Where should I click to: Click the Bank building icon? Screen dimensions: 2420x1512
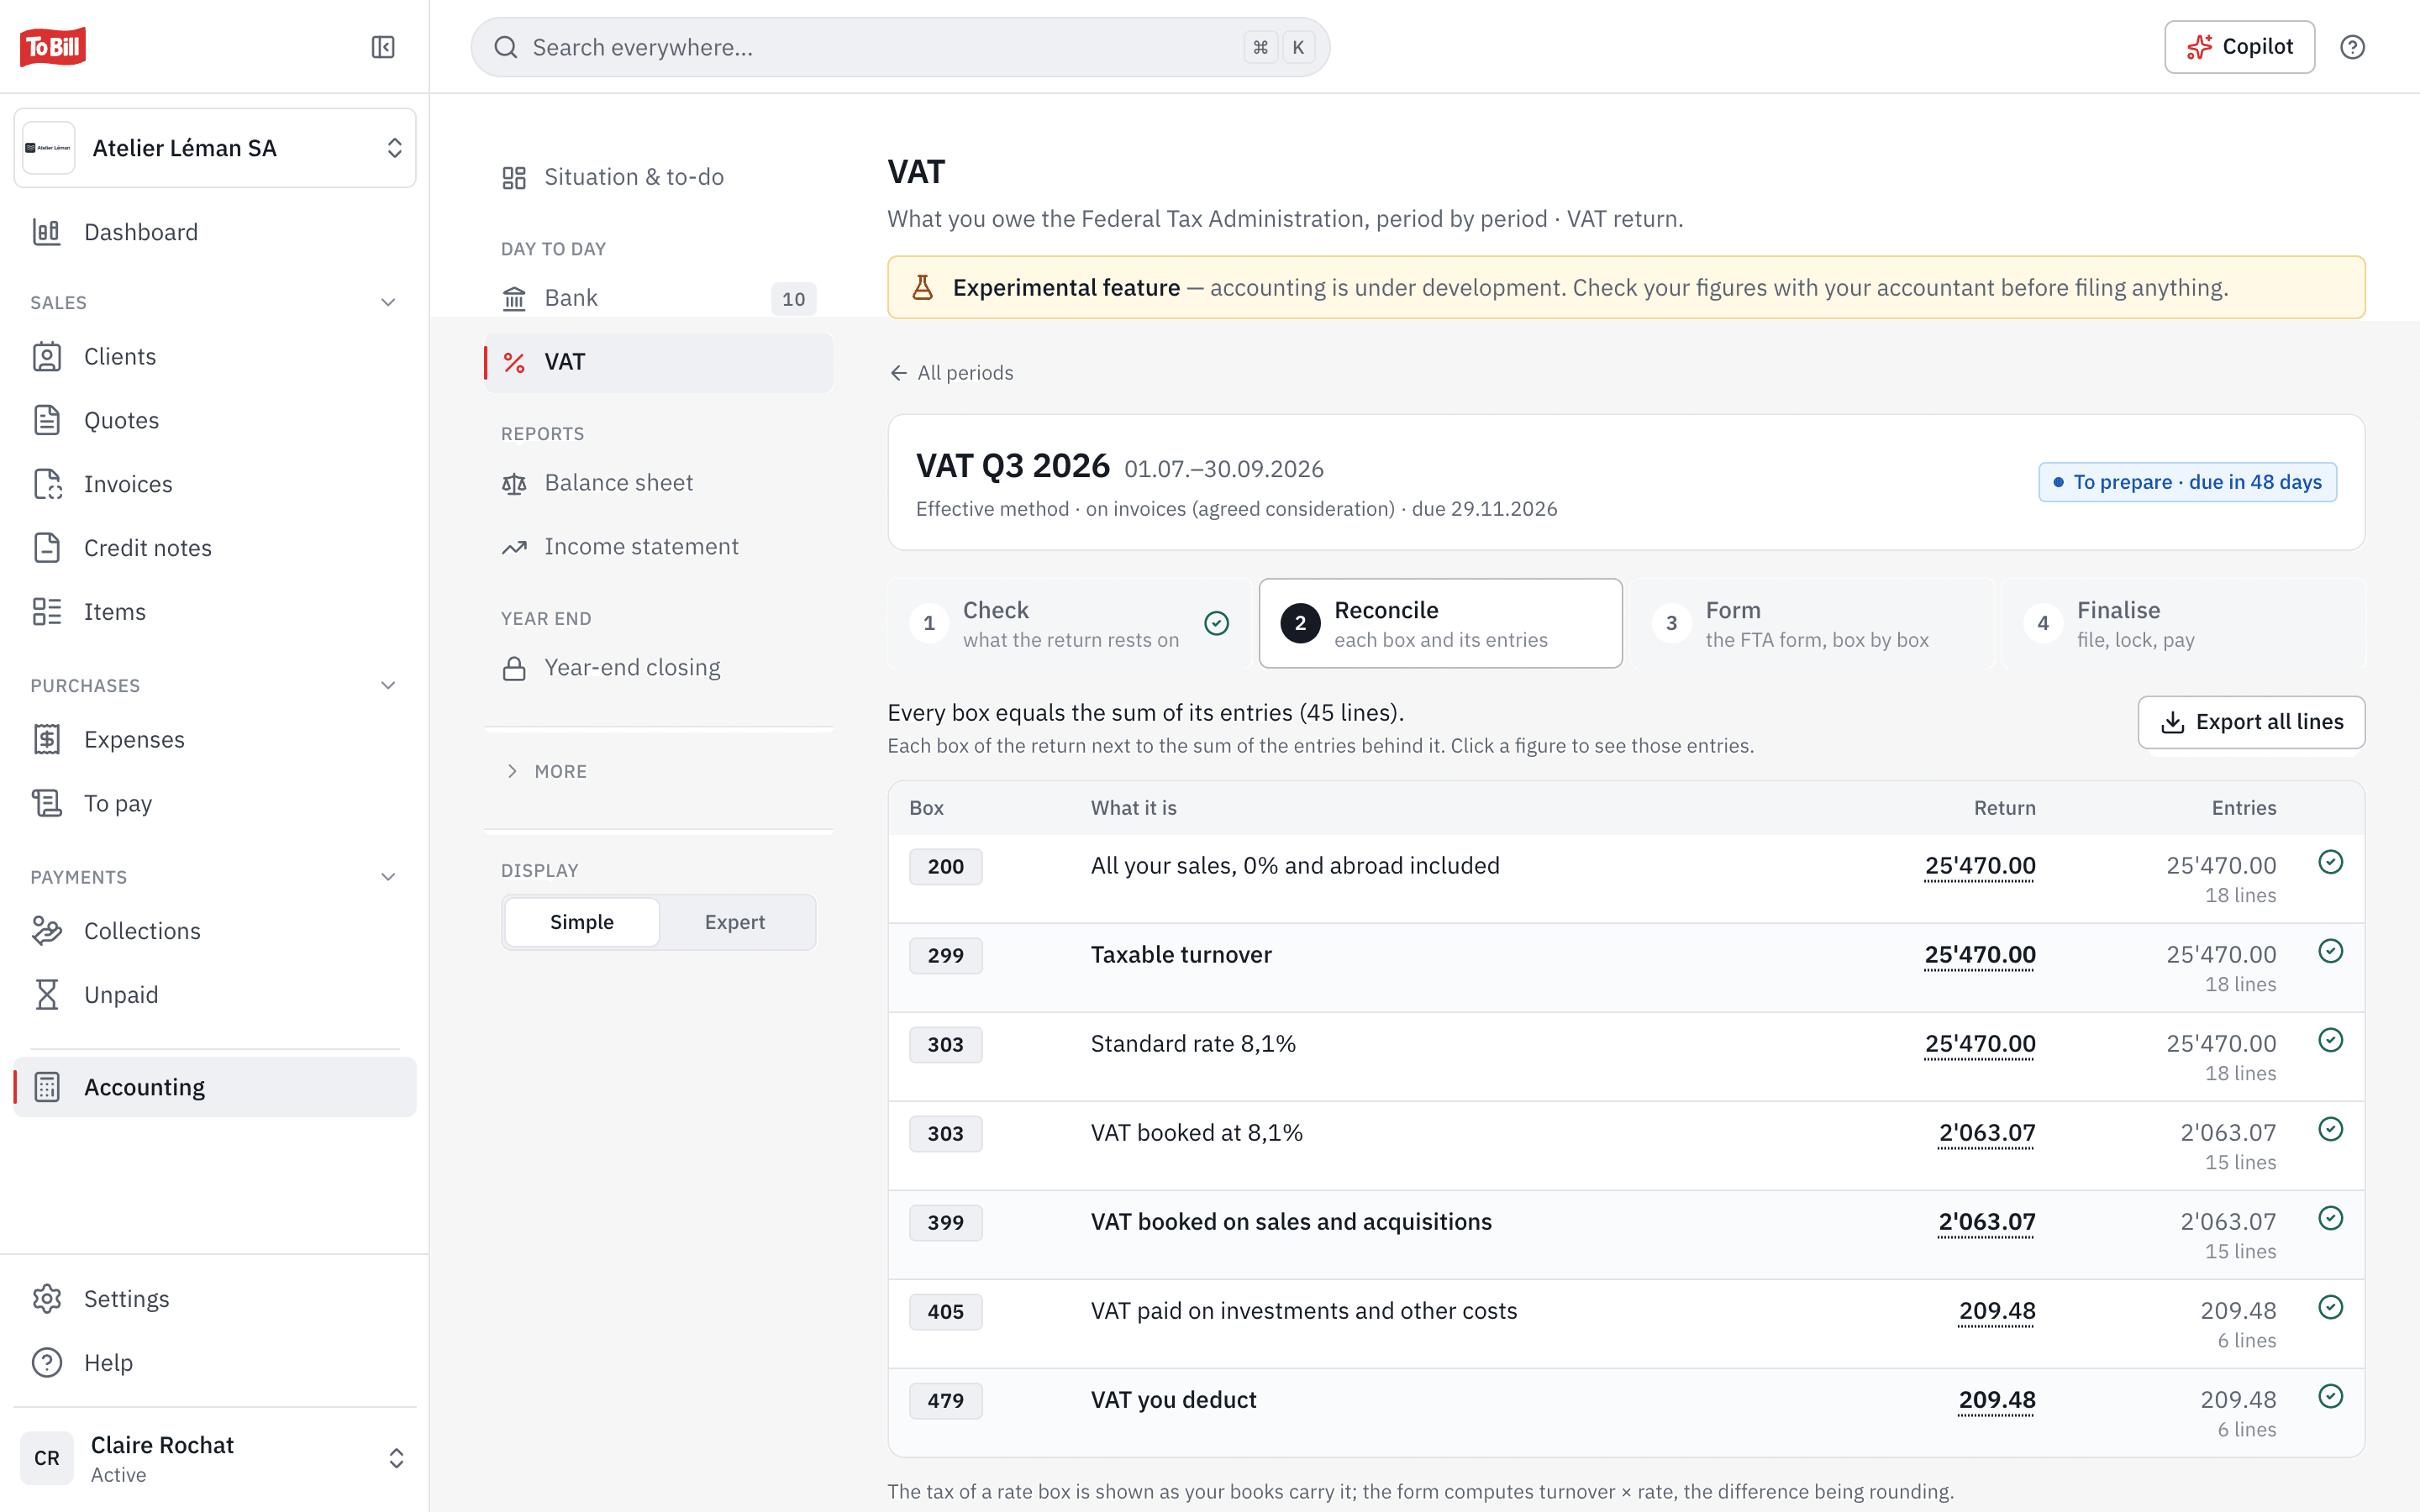514,298
